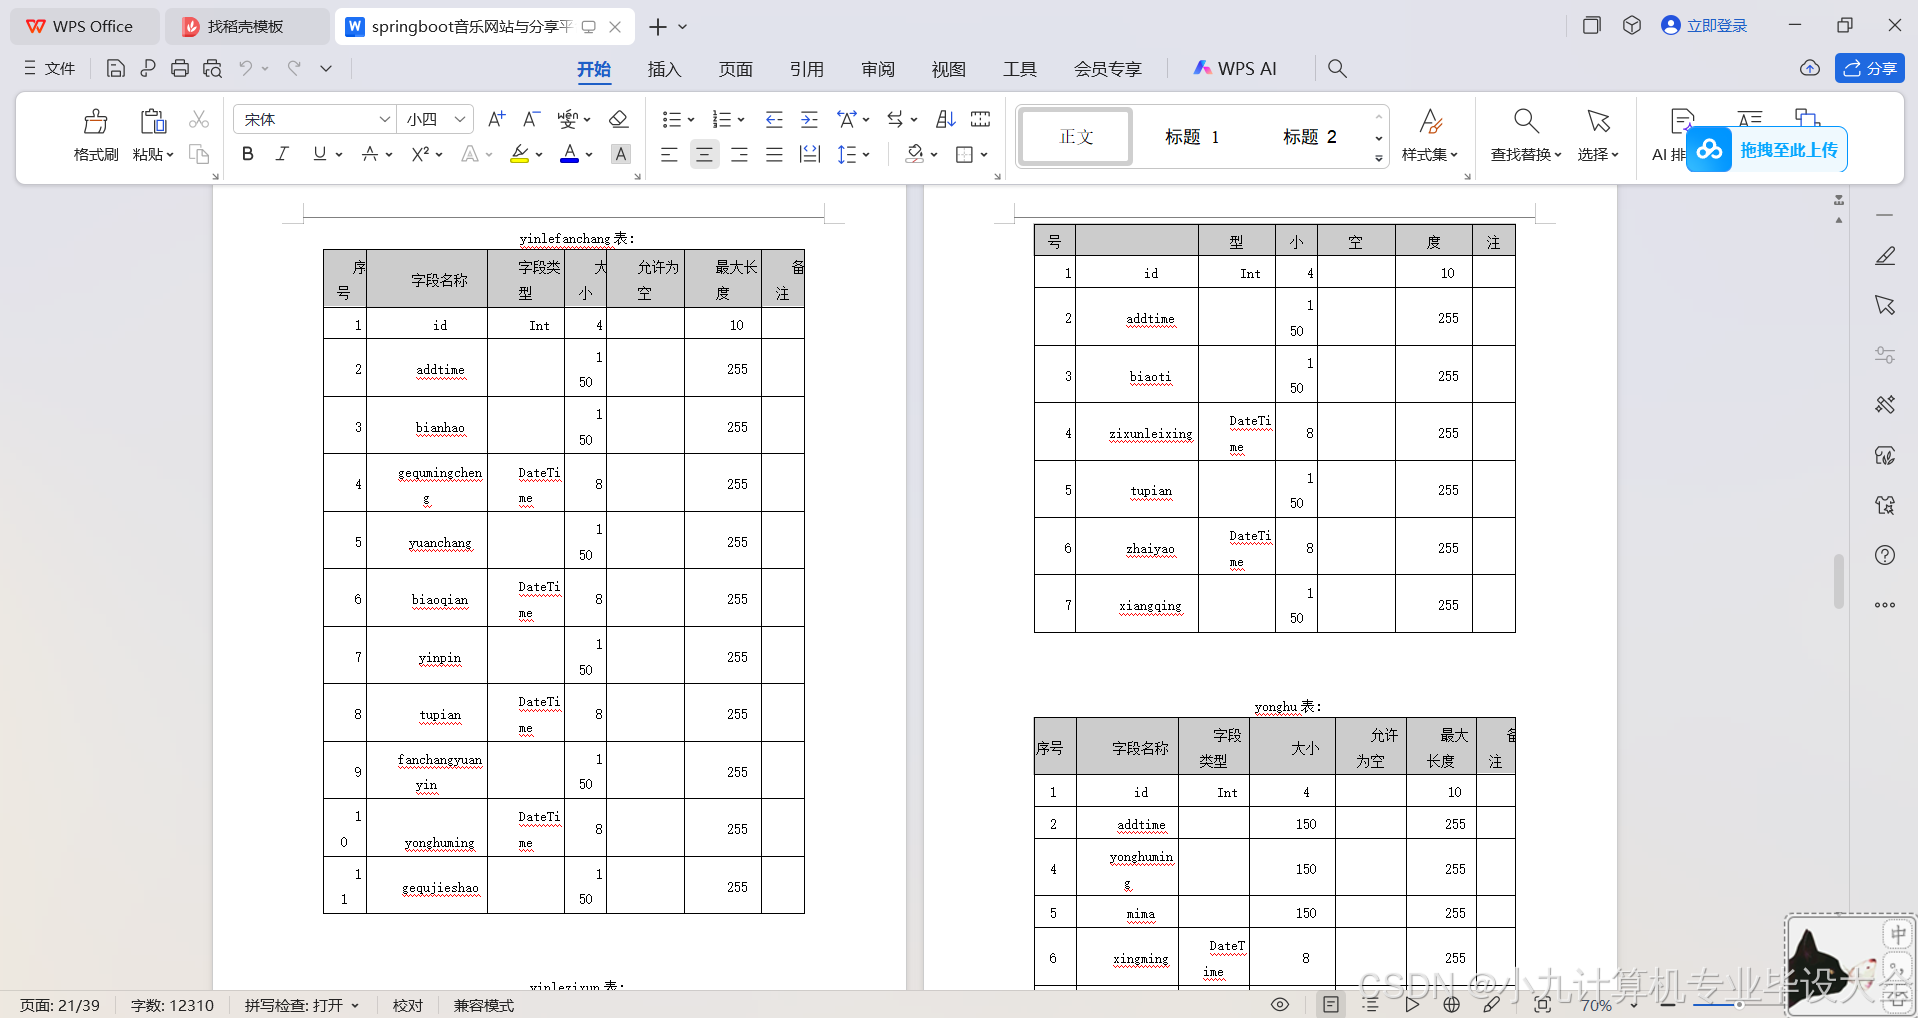
Task: Click the Cut scissors icon
Action: pyautogui.click(x=199, y=120)
